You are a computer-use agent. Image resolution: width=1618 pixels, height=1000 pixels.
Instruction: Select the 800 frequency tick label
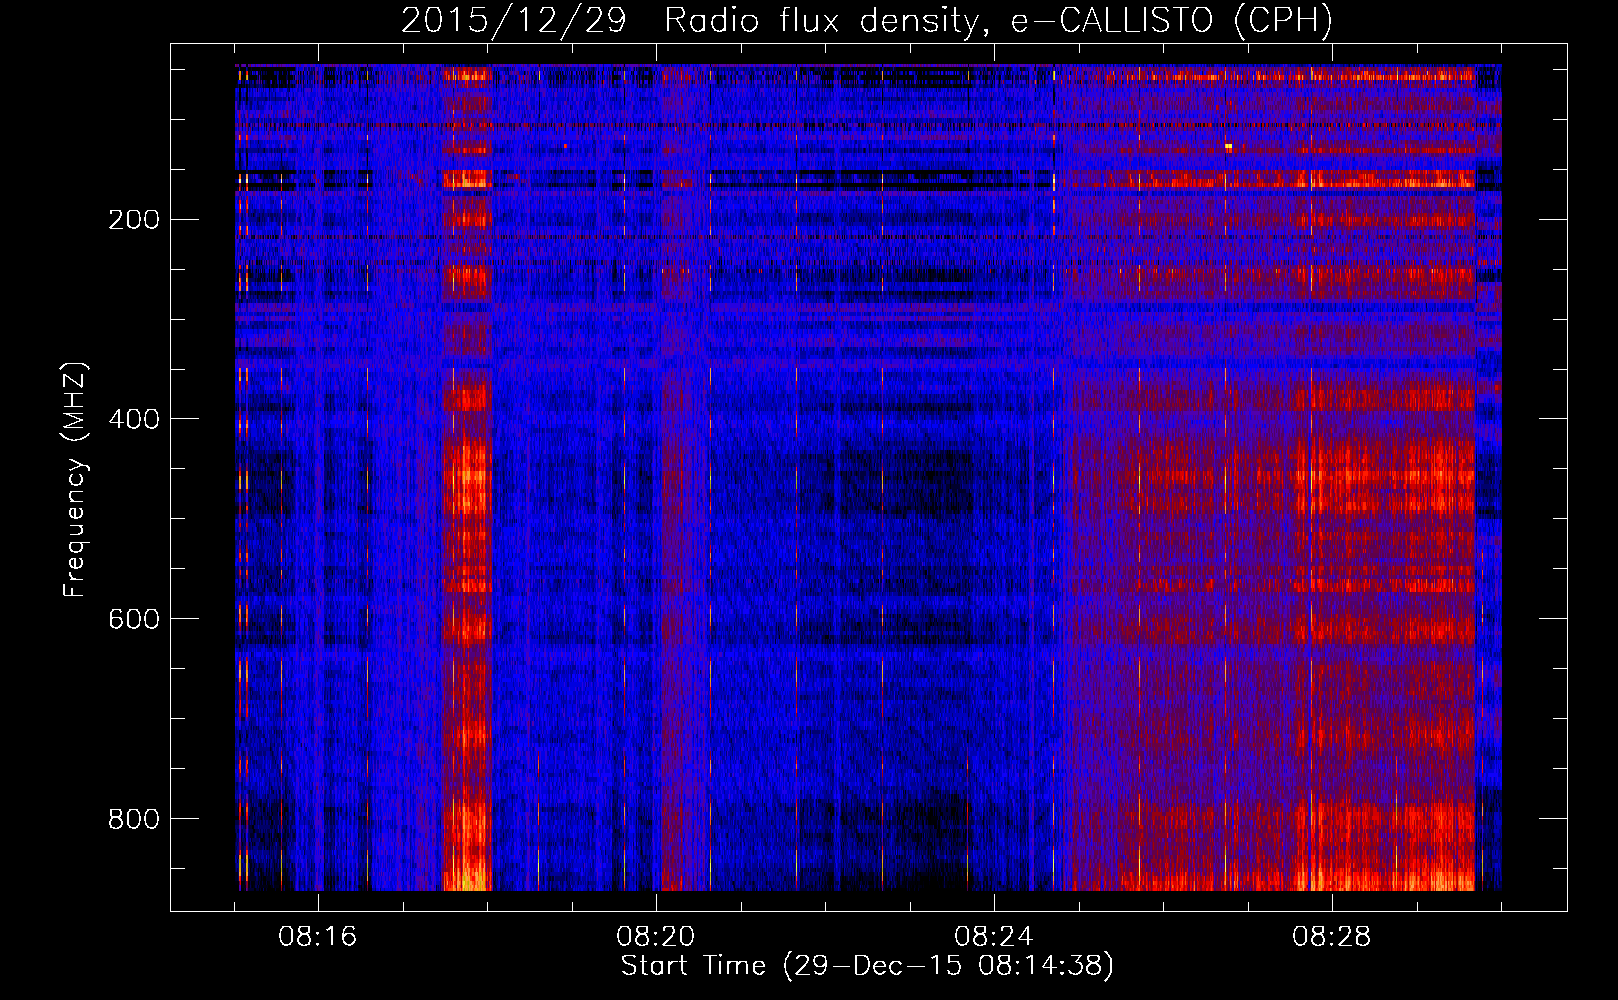pyautogui.click(x=134, y=819)
